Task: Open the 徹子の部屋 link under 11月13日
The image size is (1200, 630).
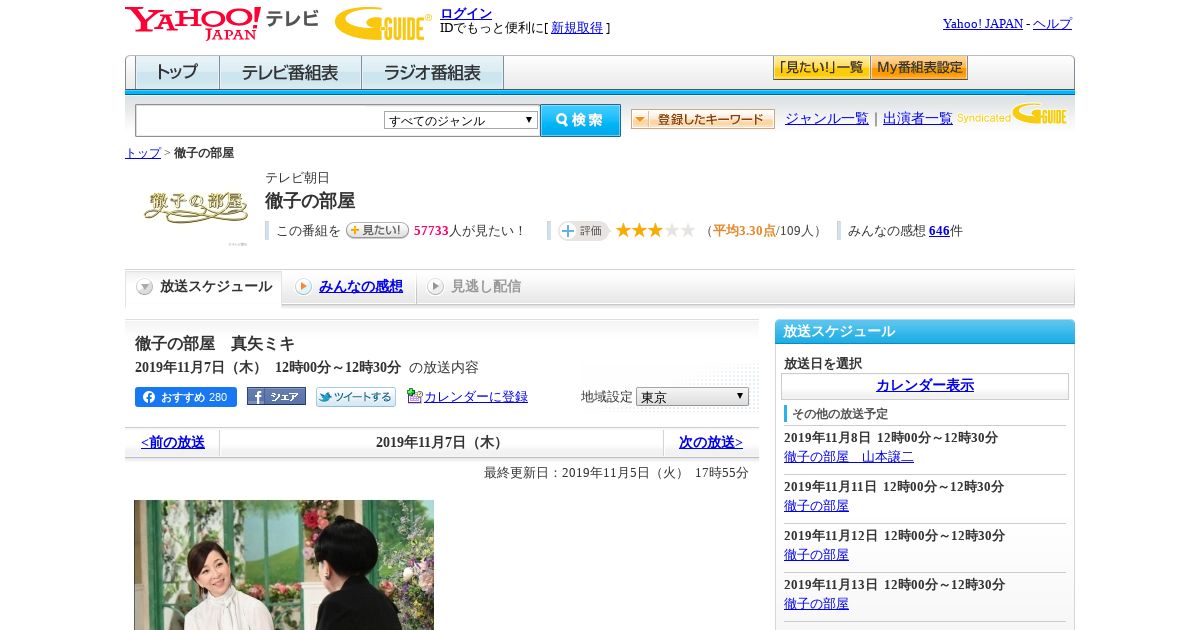Action: (816, 604)
